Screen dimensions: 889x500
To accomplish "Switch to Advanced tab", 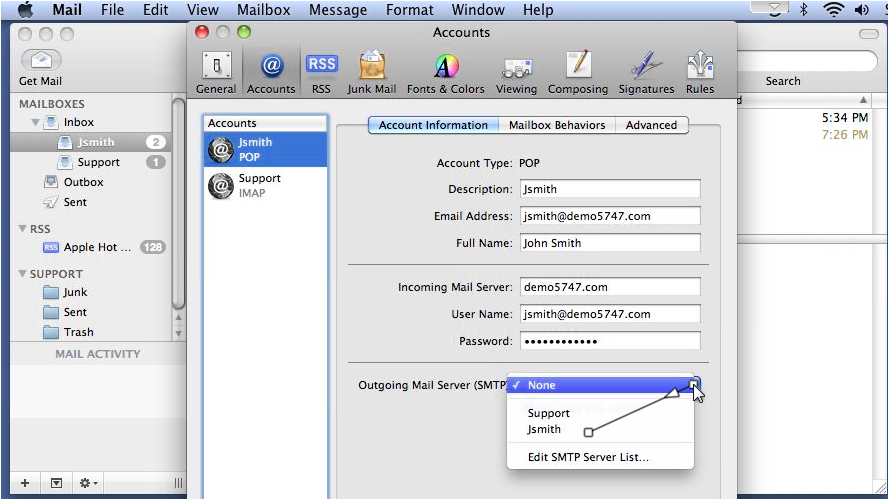I will [x=651, y=125].
